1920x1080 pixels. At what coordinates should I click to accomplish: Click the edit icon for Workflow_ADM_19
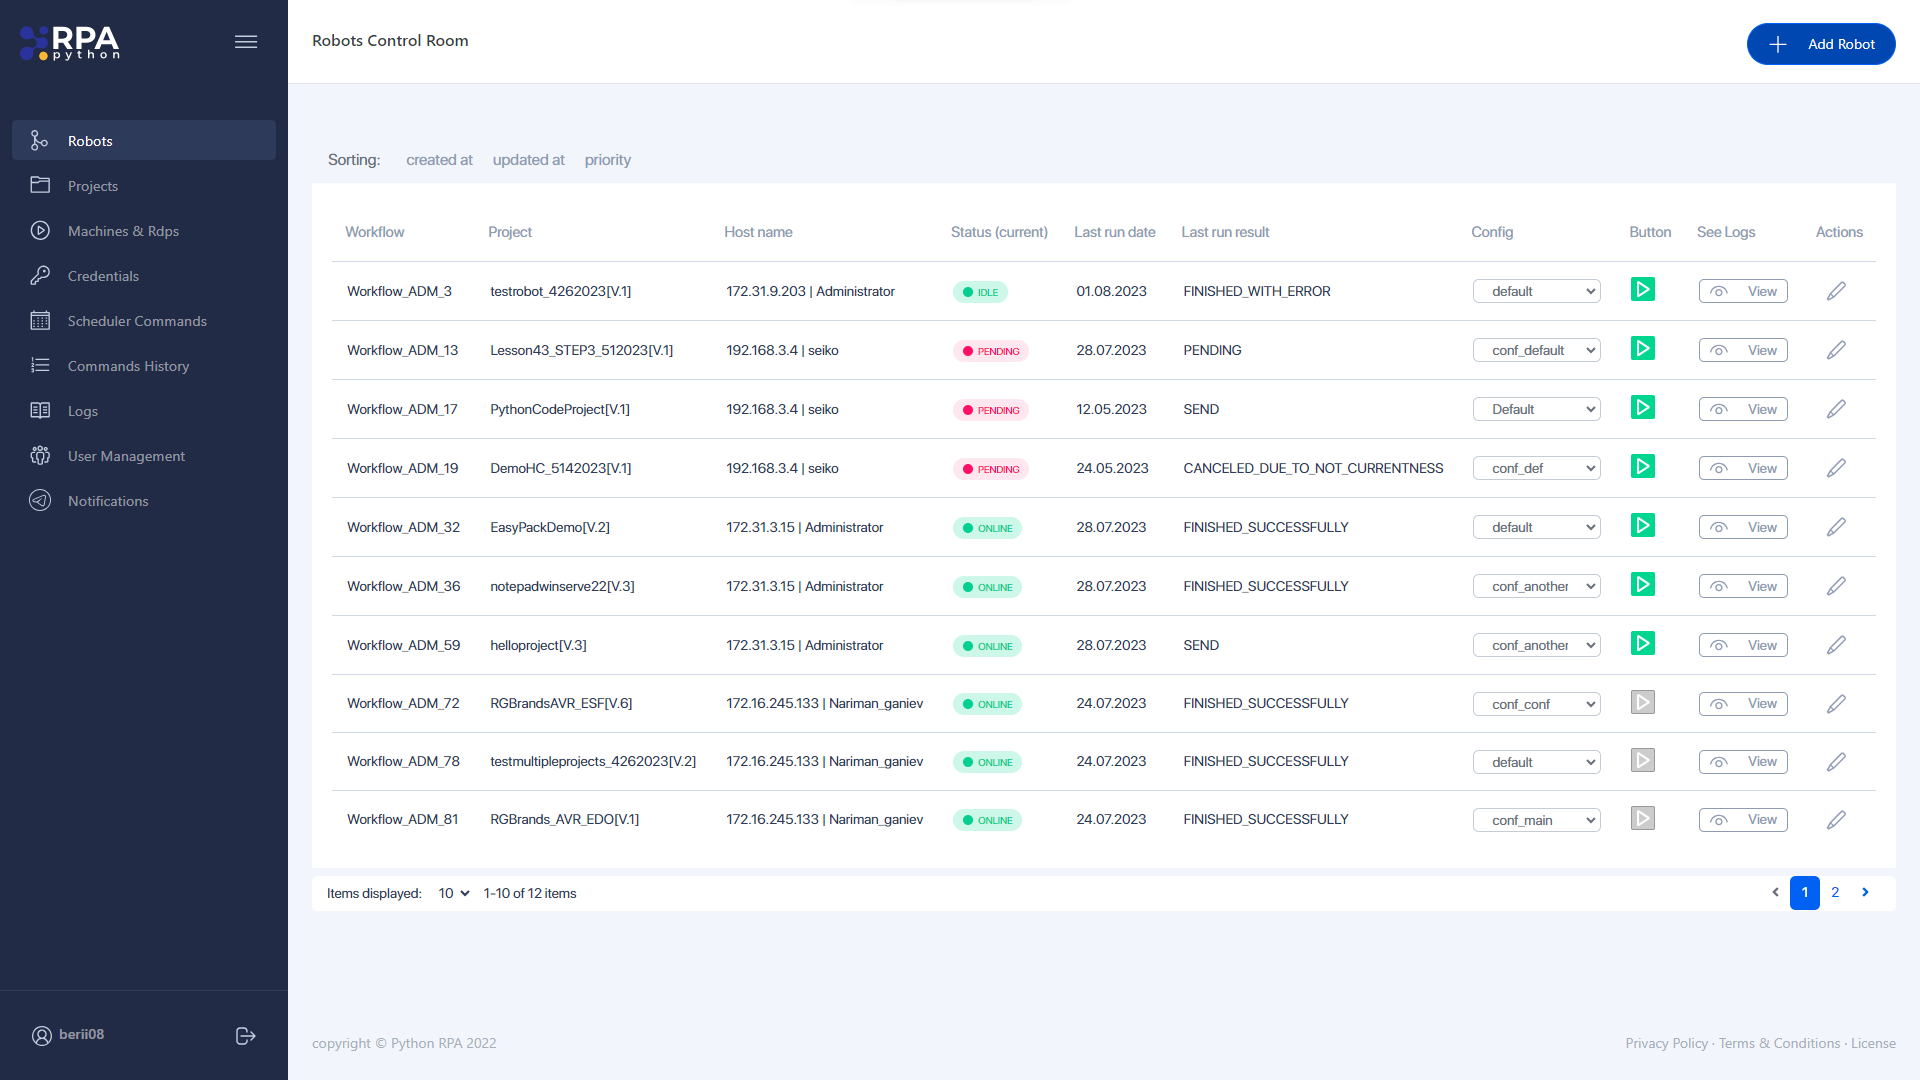[1837, 468]
